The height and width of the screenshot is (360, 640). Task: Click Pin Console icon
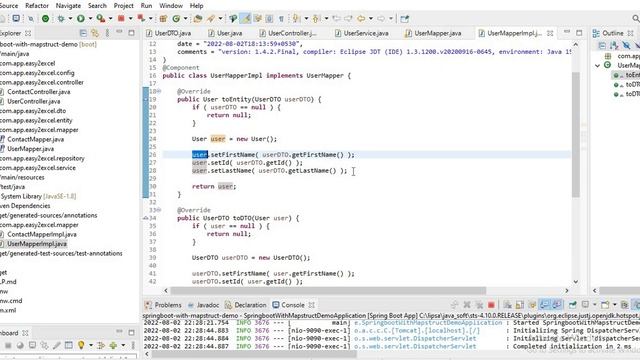point(572,305)
